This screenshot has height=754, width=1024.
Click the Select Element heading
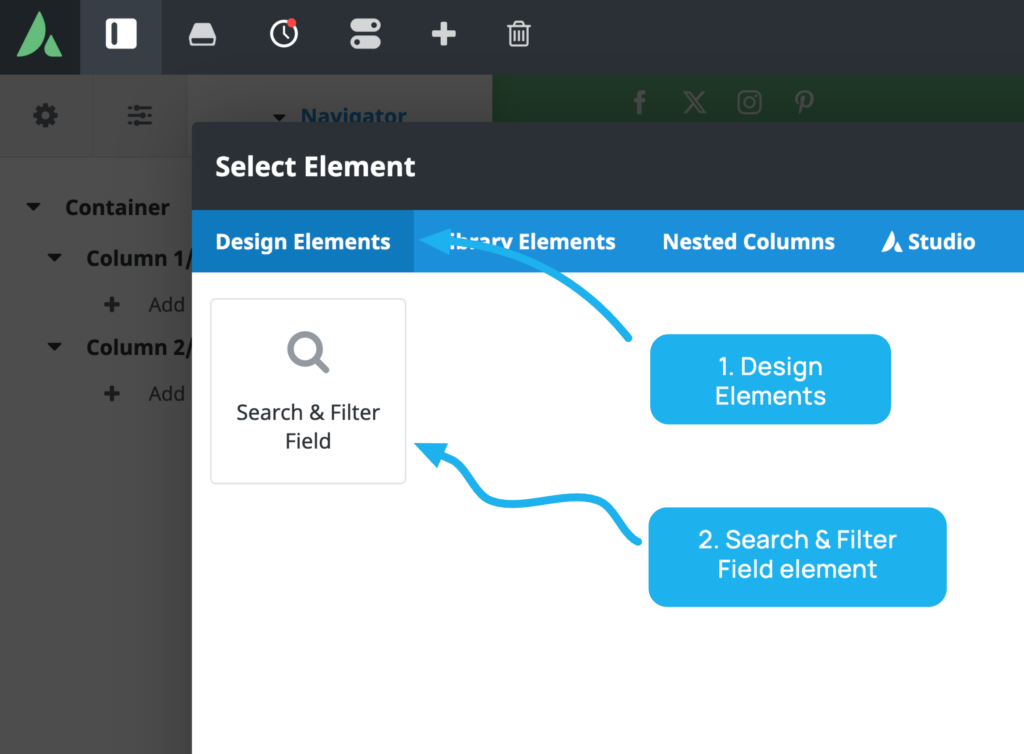(x=315, y=166)
